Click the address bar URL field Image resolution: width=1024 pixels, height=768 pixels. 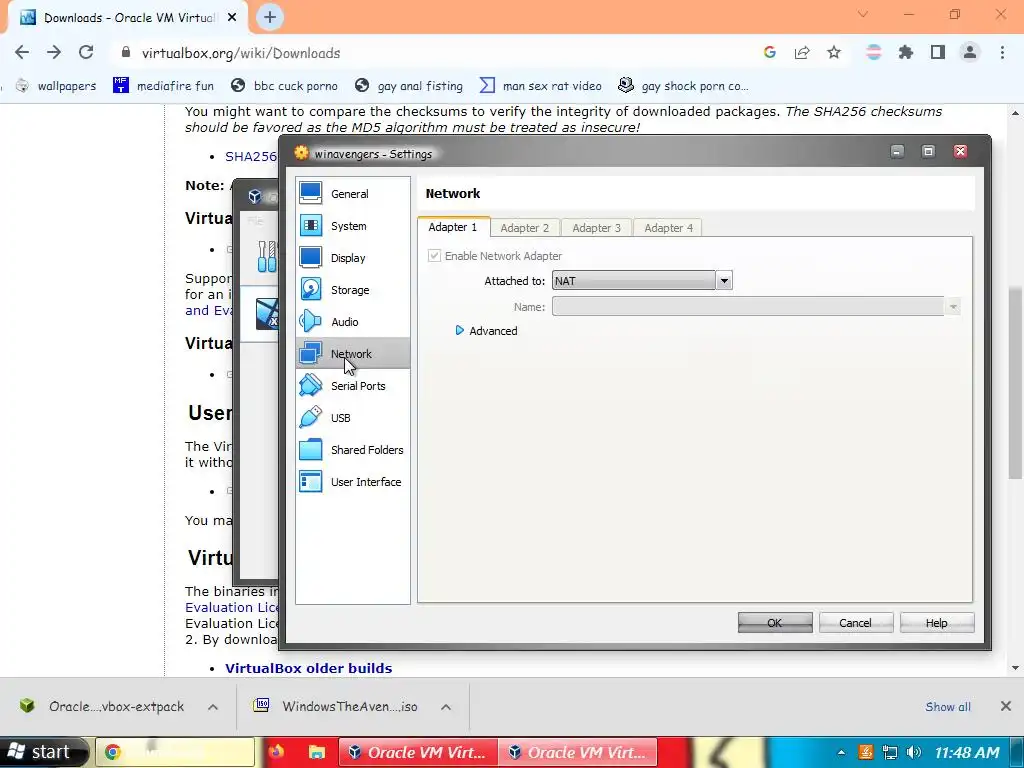431,53
